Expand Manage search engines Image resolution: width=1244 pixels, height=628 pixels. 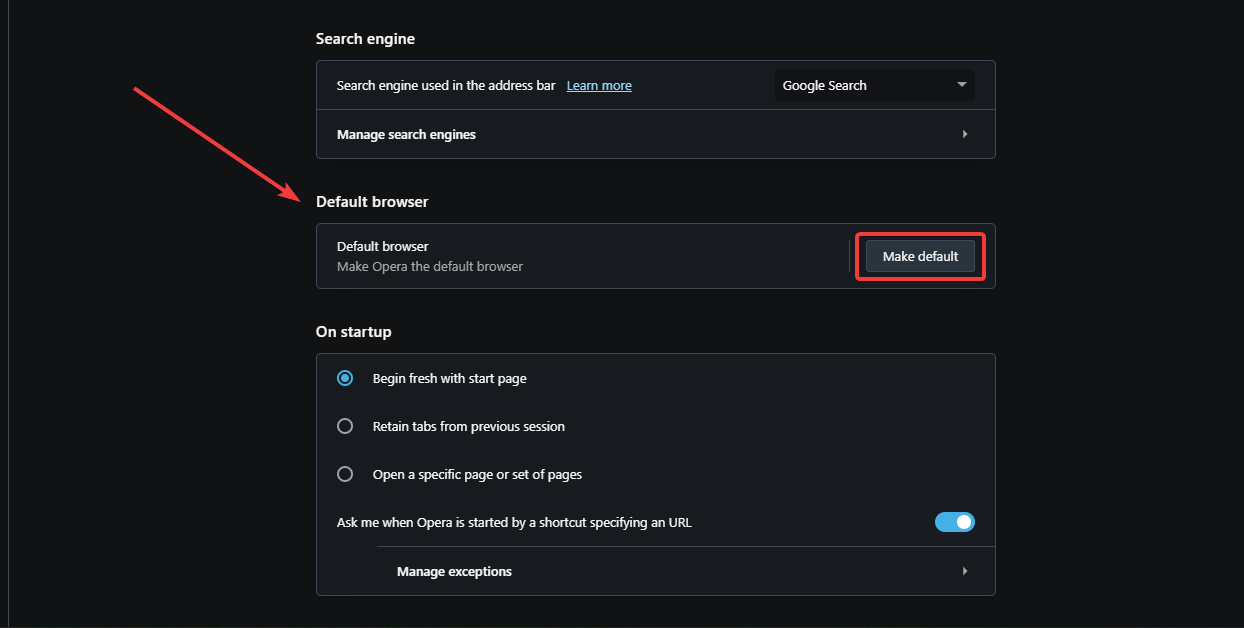click(656, 134)
